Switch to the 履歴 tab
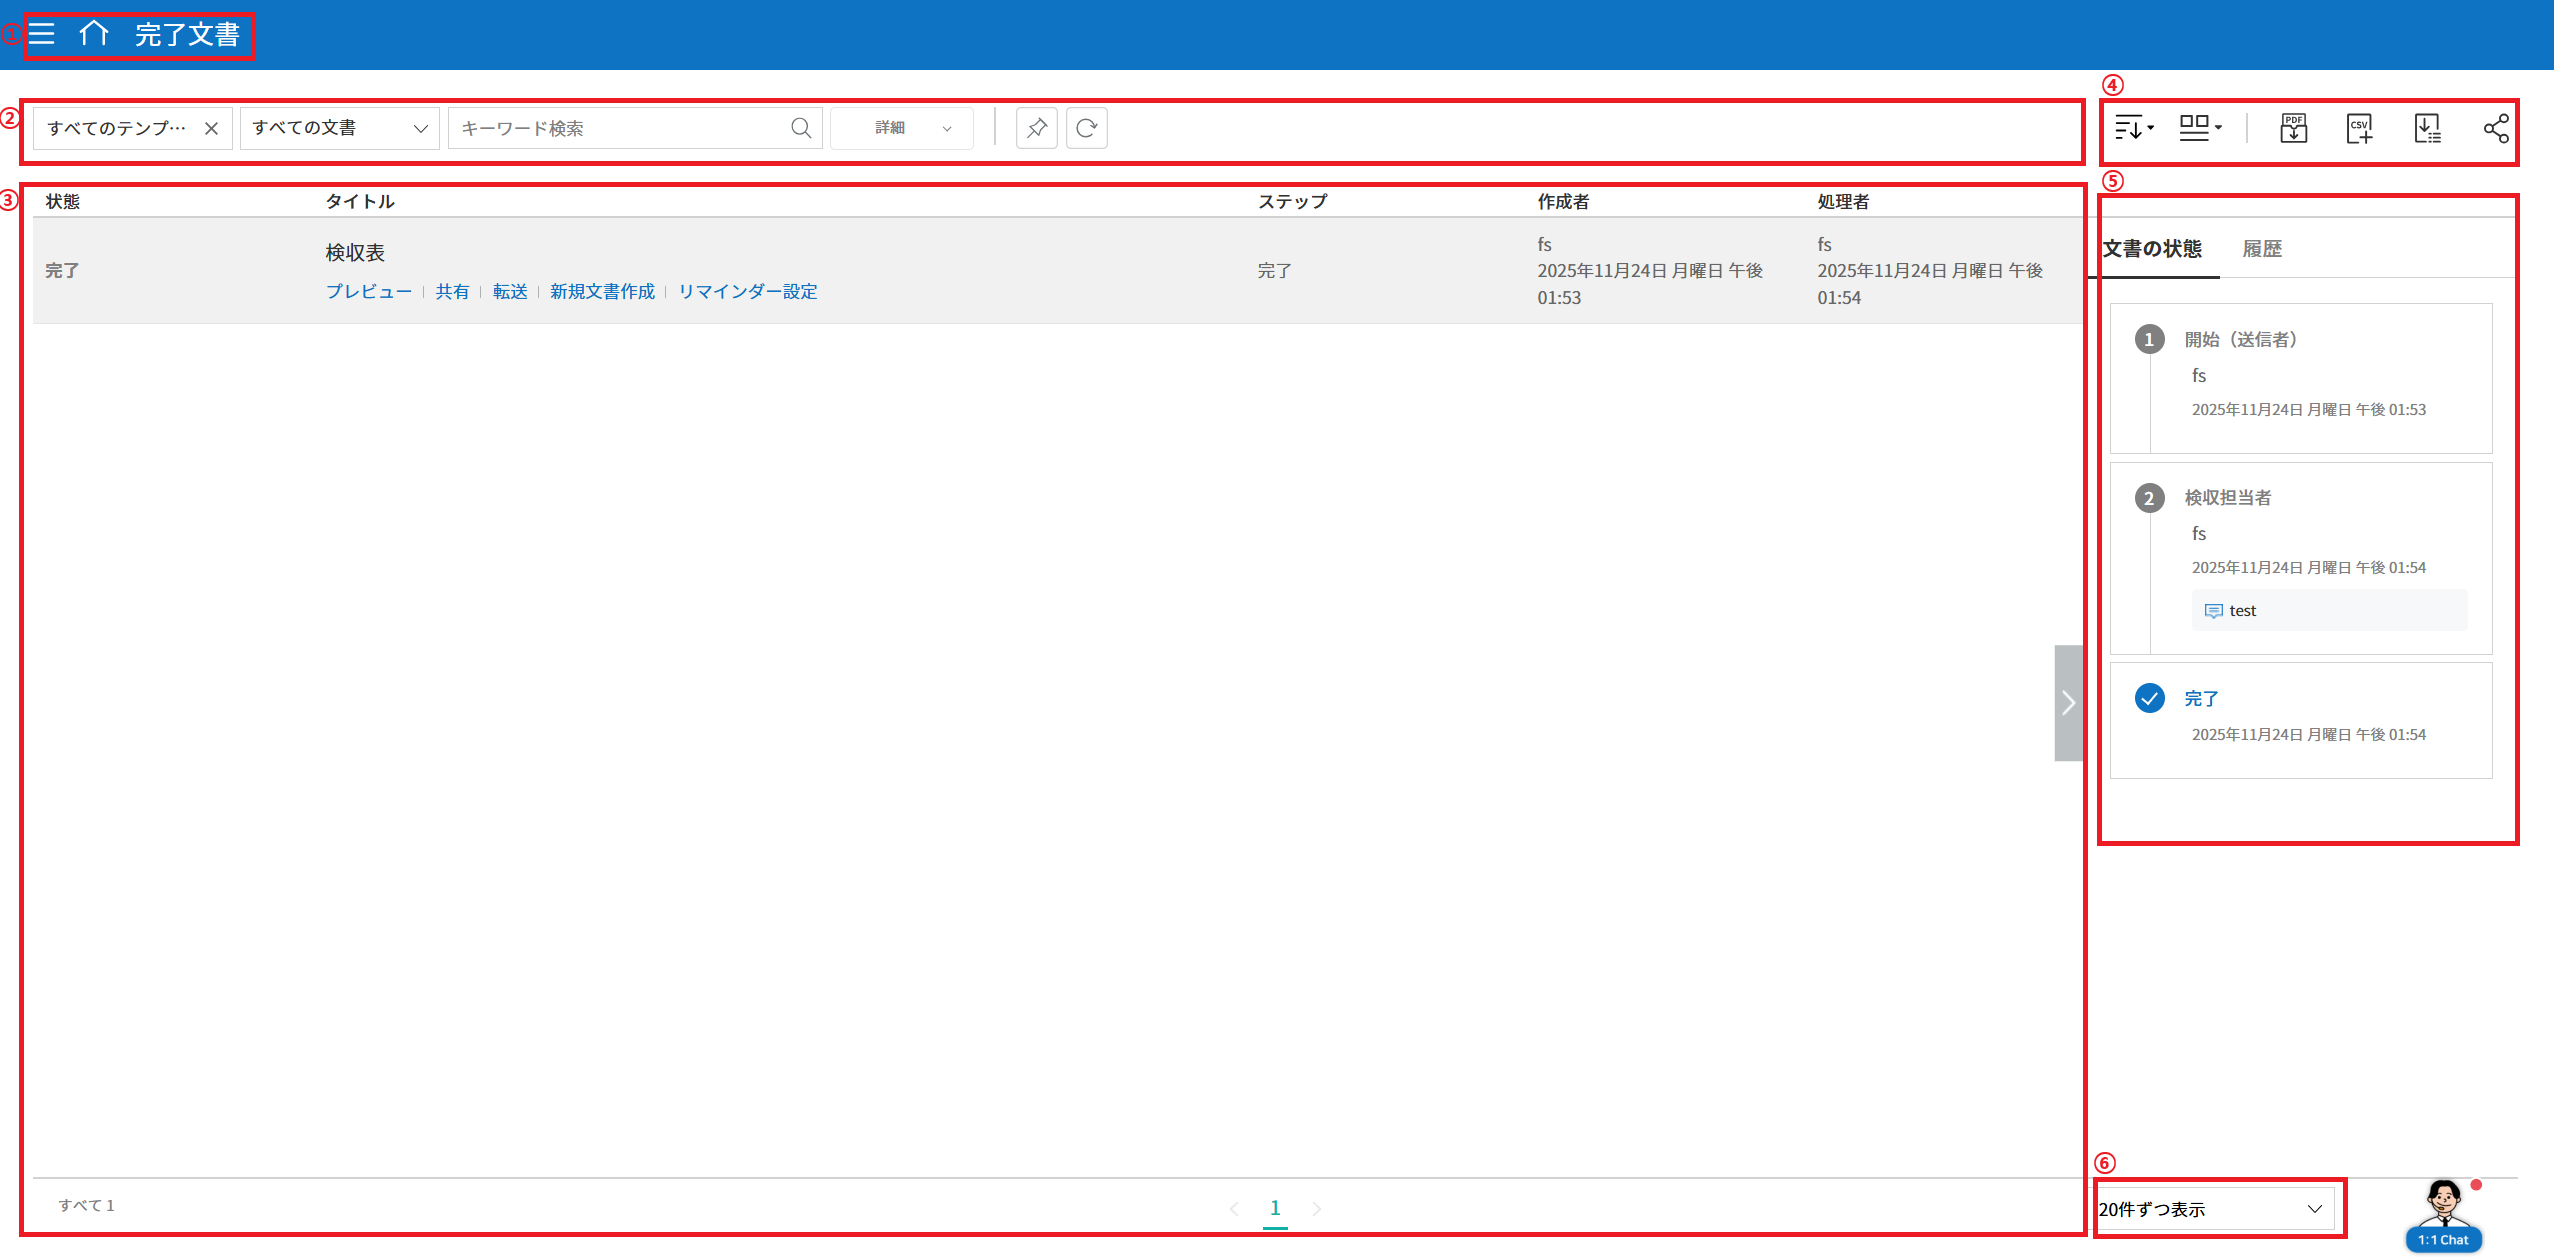This screenshot has width=2554, height=1259. click(2262, 249)
